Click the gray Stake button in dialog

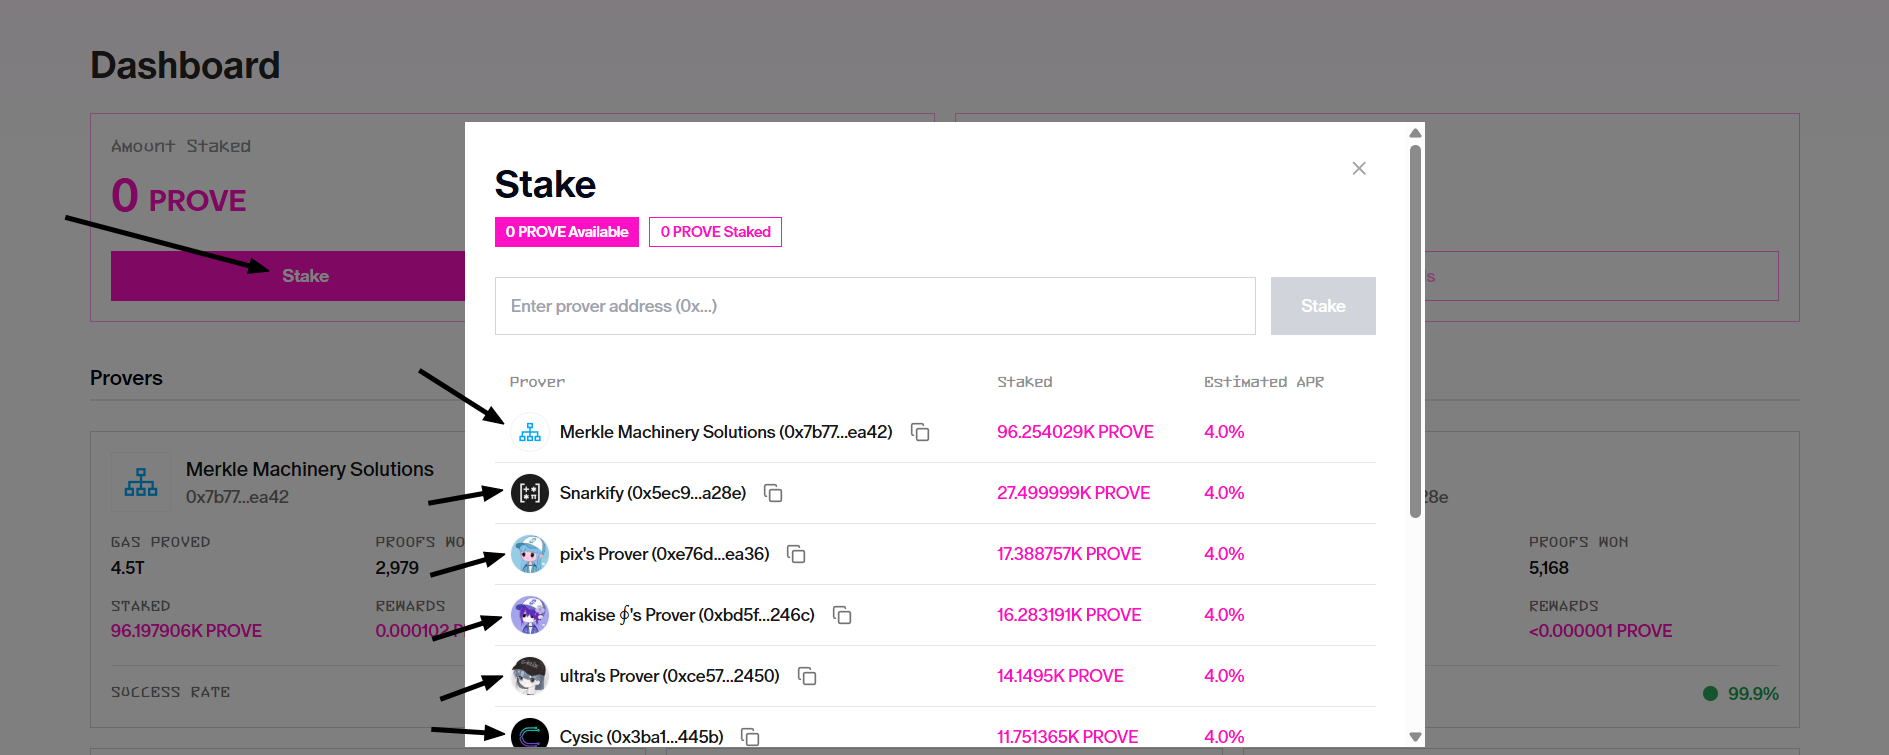[1323, 306]
